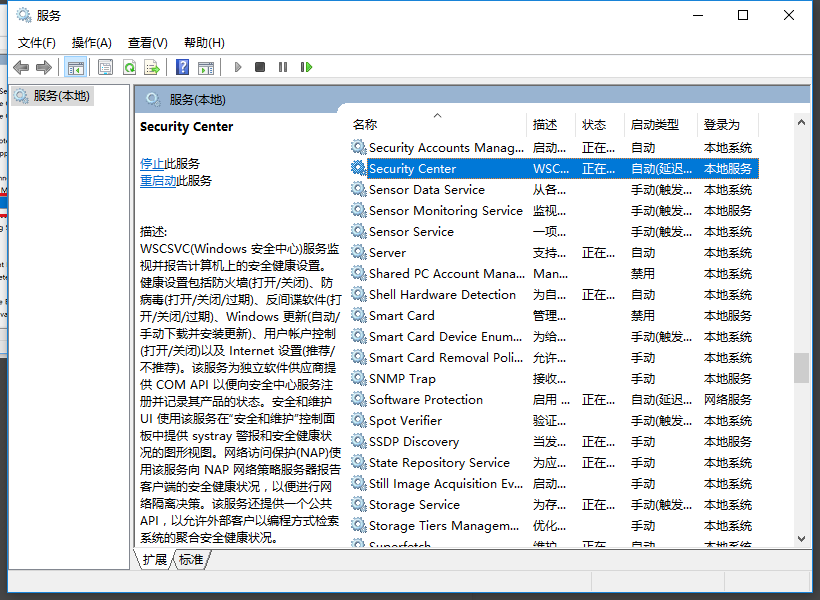820x600 pixels.
Task: Open the 查看(V) menu
Action: 146,42
